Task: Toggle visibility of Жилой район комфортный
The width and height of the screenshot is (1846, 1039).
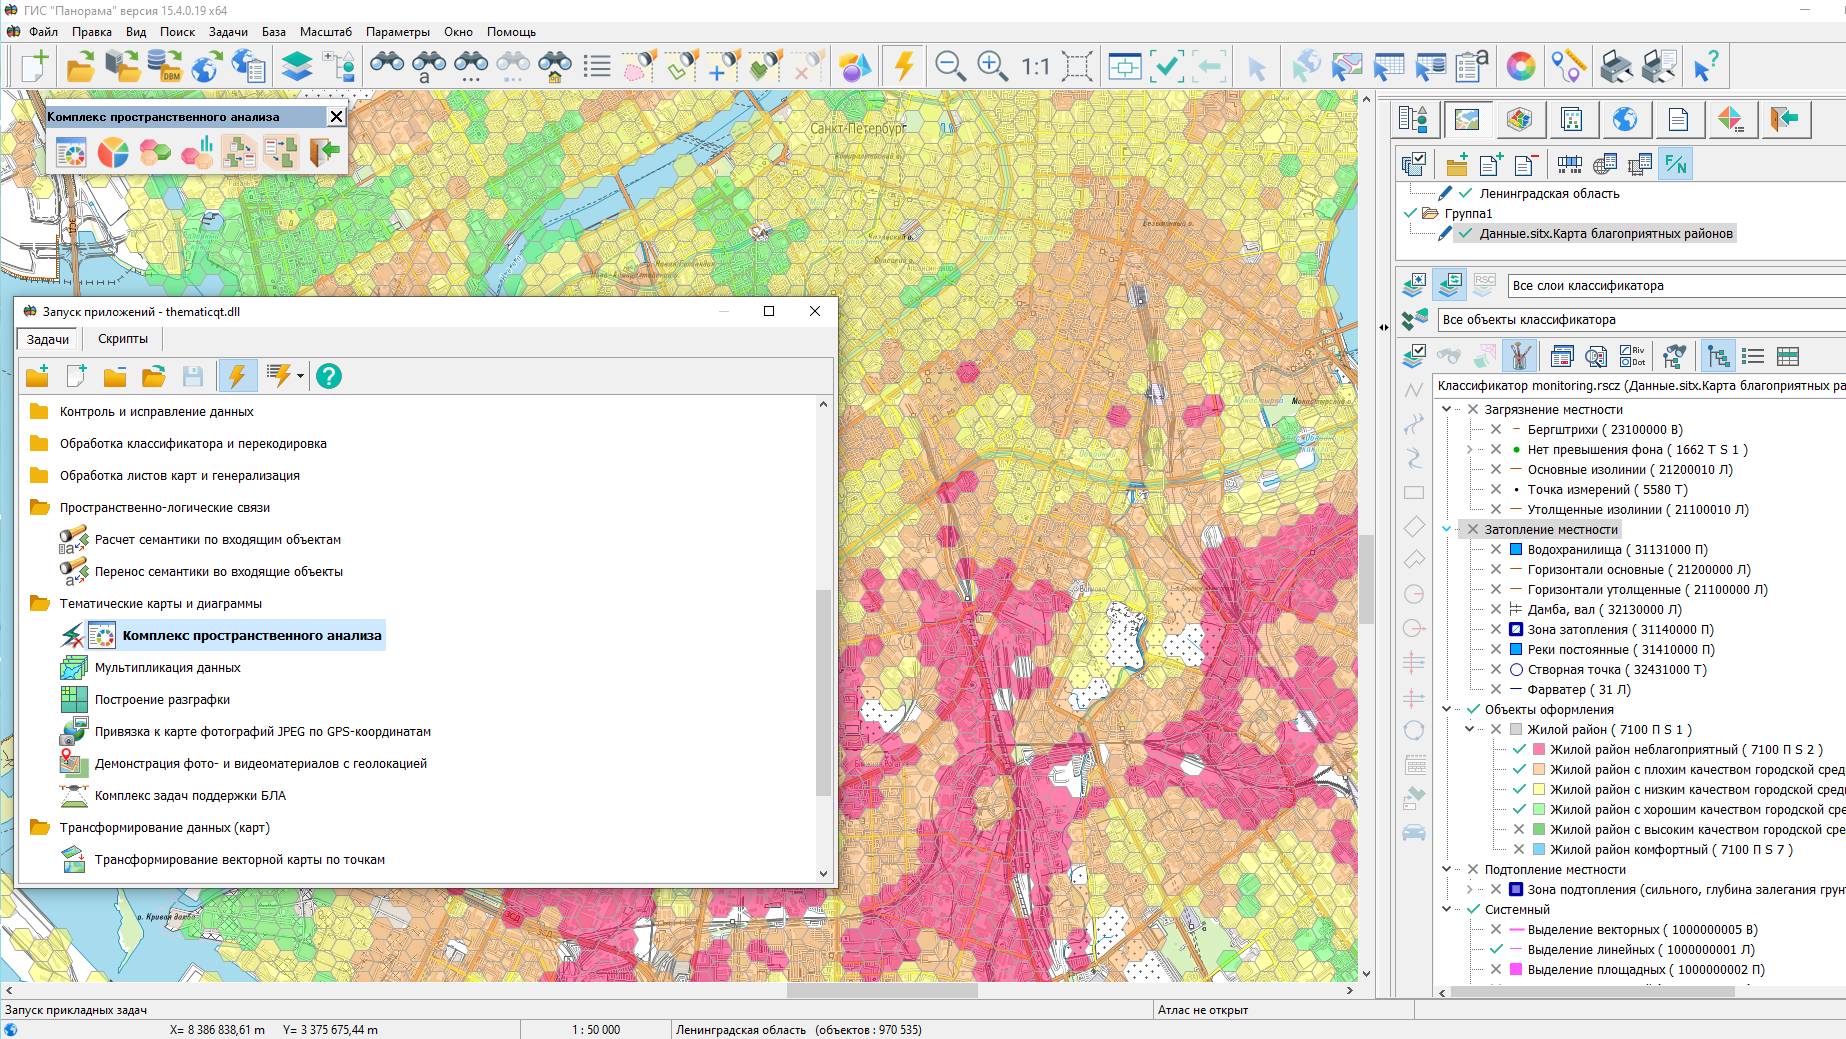Action: click(1519, 849)
